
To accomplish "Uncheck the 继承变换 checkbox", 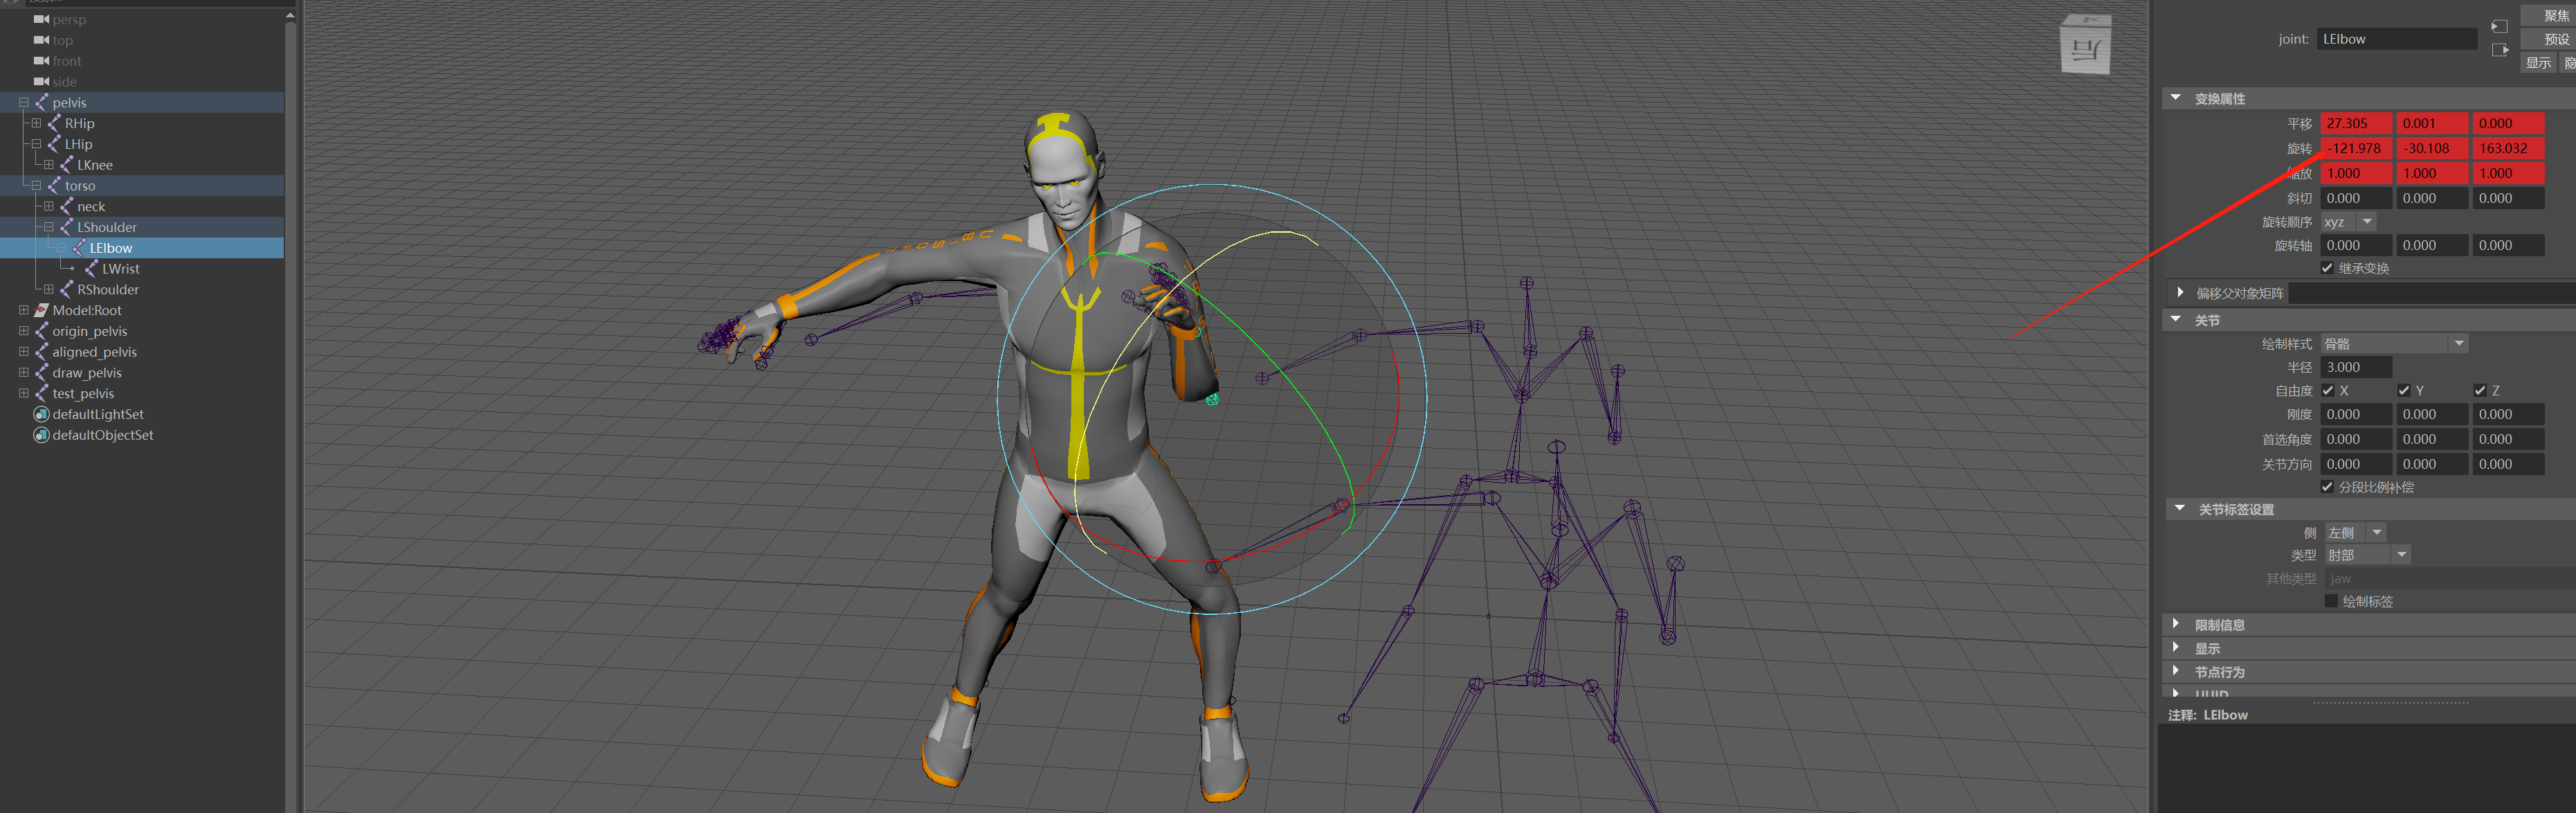I will 2327,267.
